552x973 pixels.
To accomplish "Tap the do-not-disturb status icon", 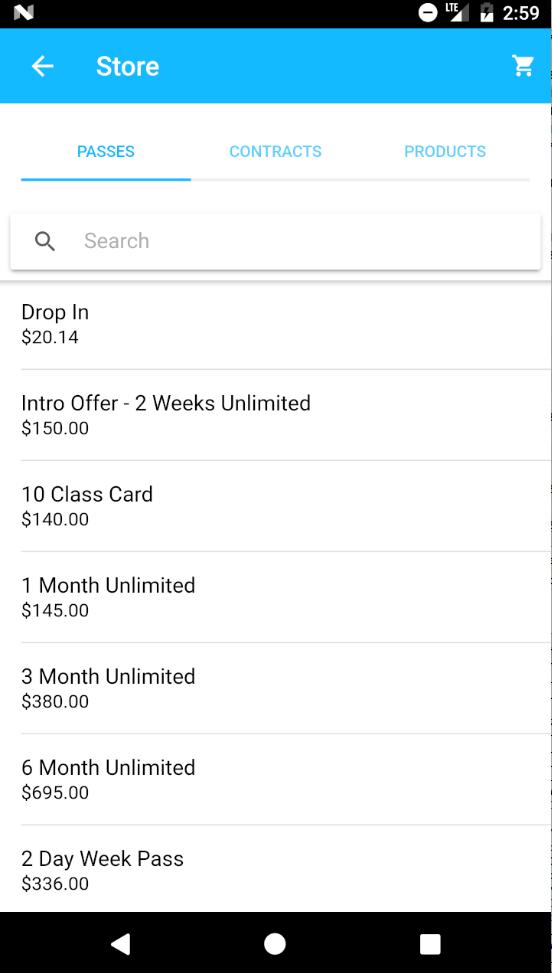I will click(428, 13).
